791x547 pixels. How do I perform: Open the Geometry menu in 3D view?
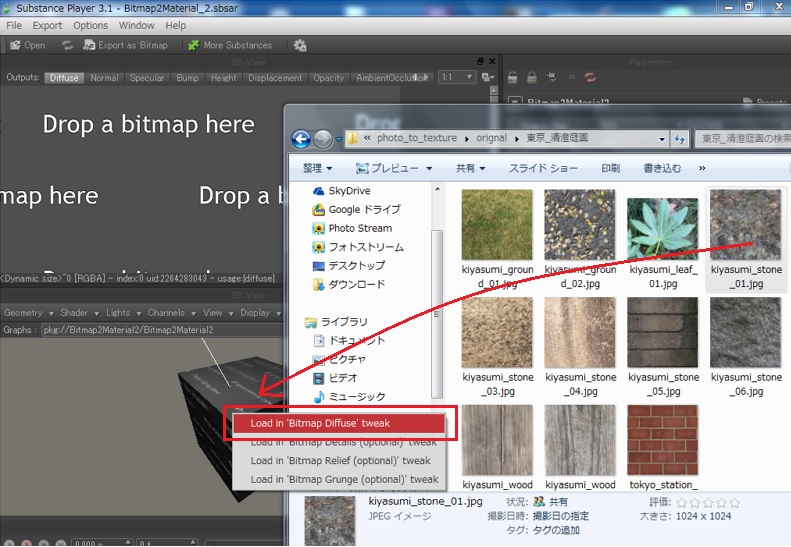tap(28, 313)
